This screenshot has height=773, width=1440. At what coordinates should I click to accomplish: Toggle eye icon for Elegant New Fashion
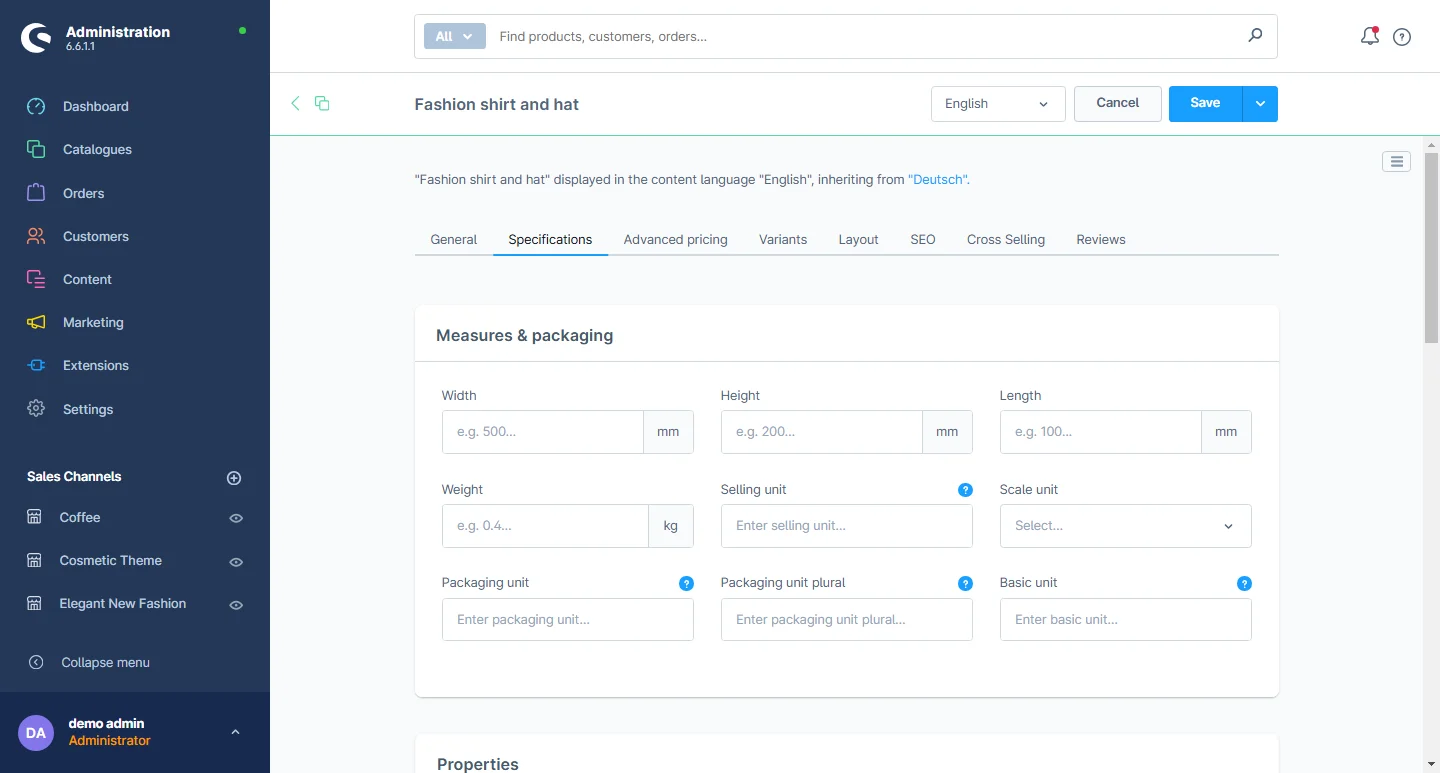236,605
